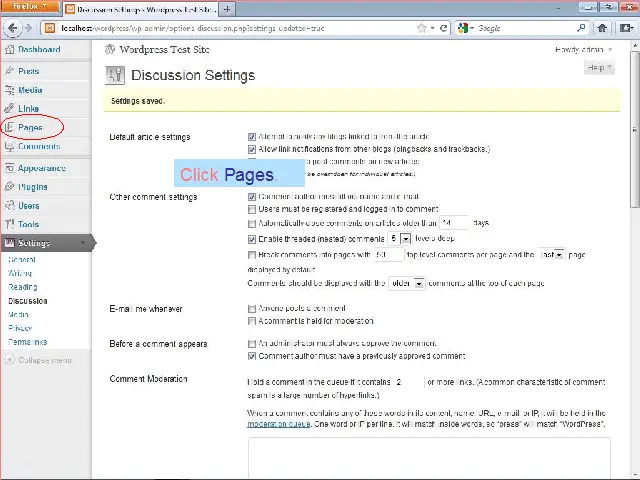Click the Reload page icon
The height and width of the screenshot is (480, 640).
pyautogui.click(x=443, y=28)
